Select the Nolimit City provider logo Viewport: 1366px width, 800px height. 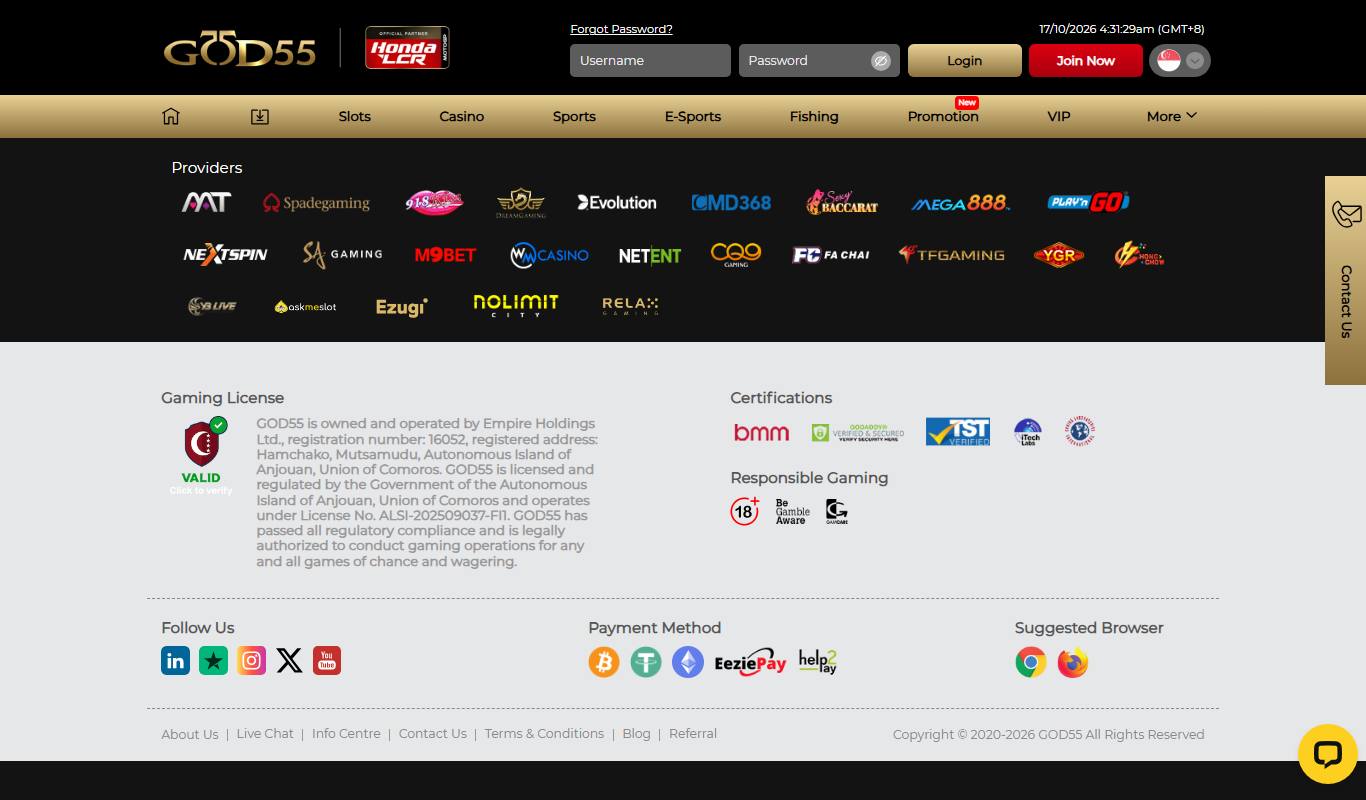(x=516, y=305)
